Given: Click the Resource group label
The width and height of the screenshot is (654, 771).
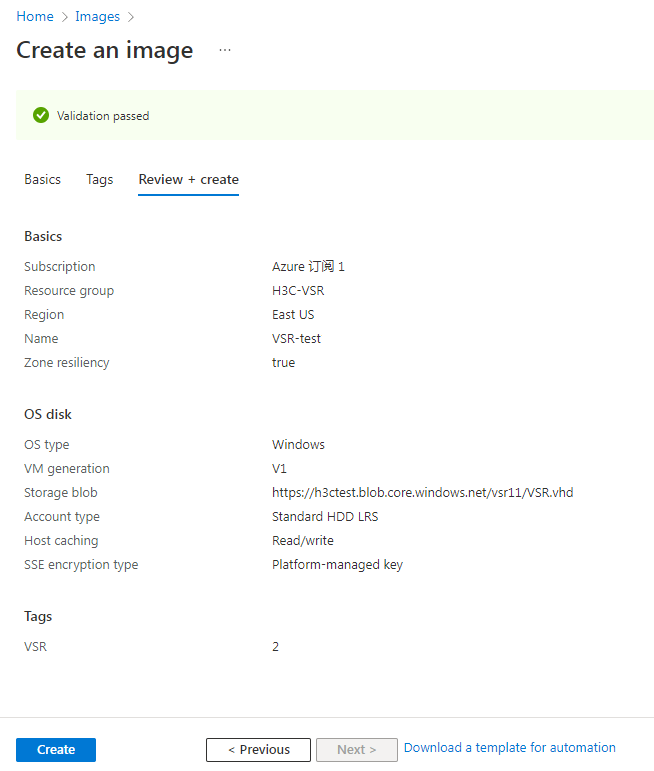Looking at the screenshot, I should (69, 291).
